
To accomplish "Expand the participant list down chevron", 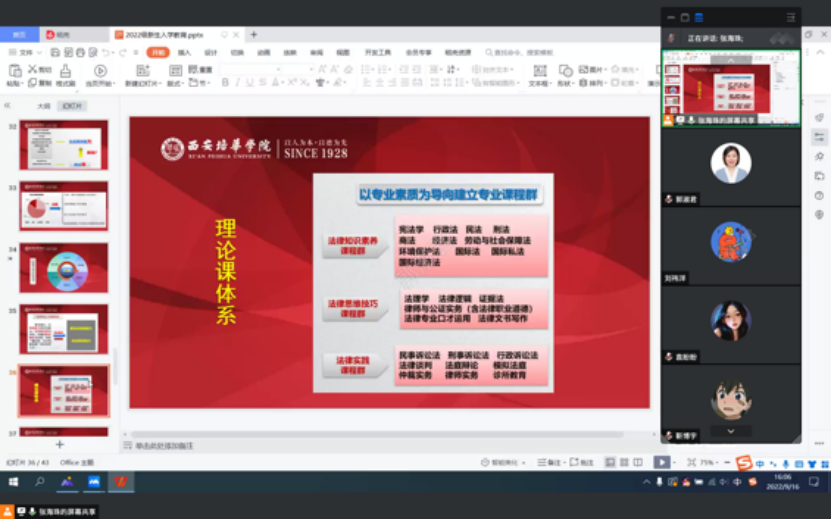I will [731, 431].
